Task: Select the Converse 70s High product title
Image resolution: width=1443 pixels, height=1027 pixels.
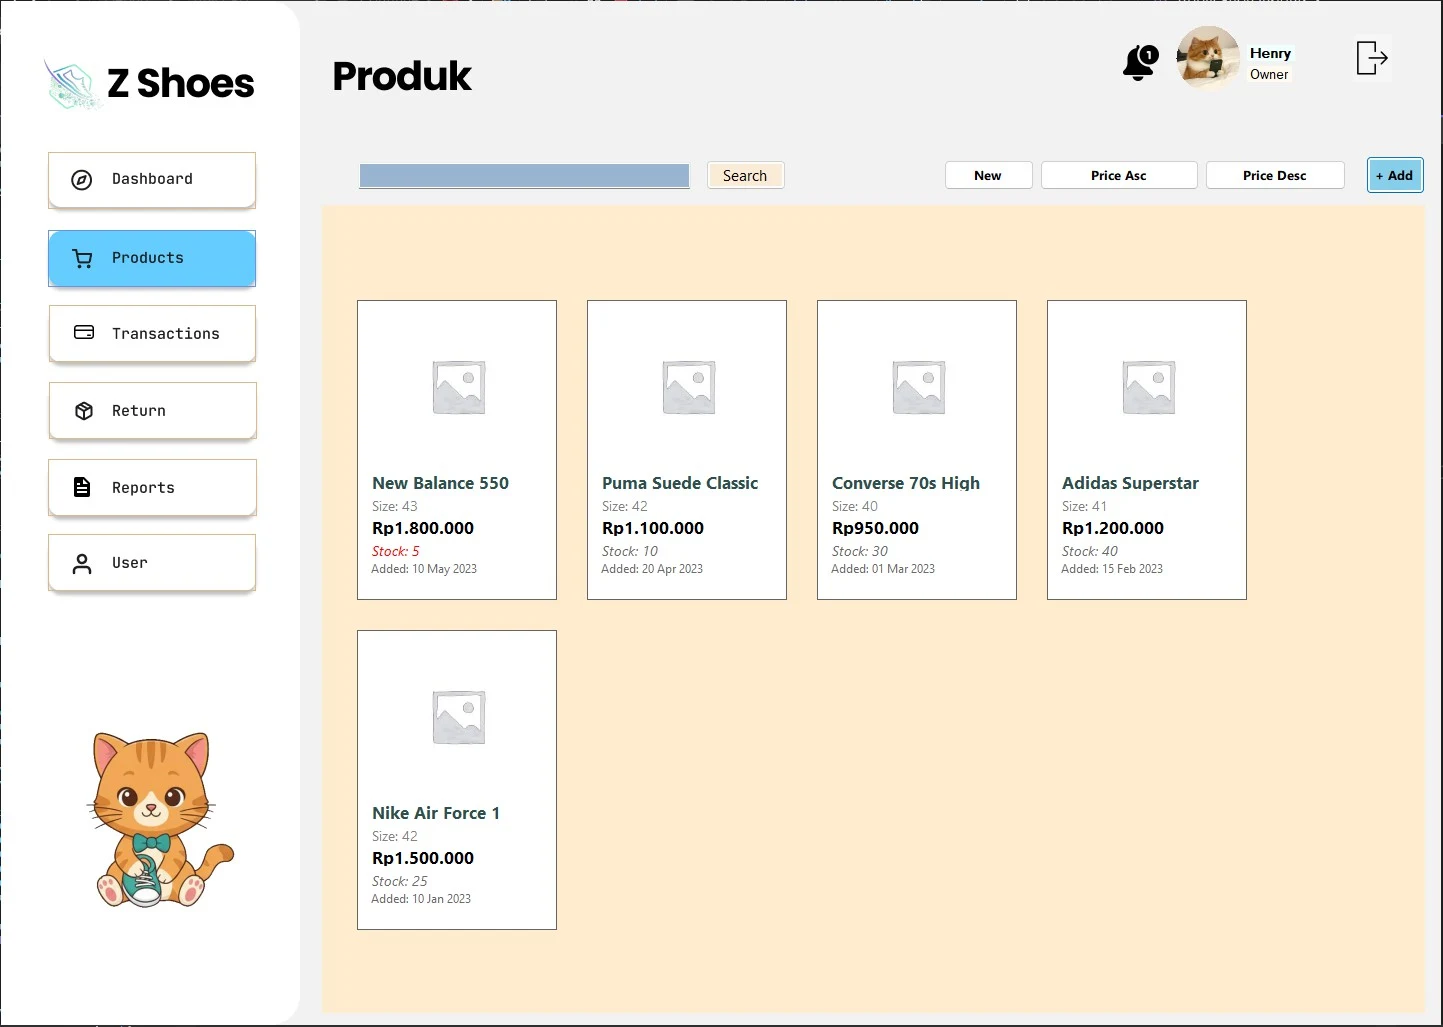Action: [x=906, y=483]
